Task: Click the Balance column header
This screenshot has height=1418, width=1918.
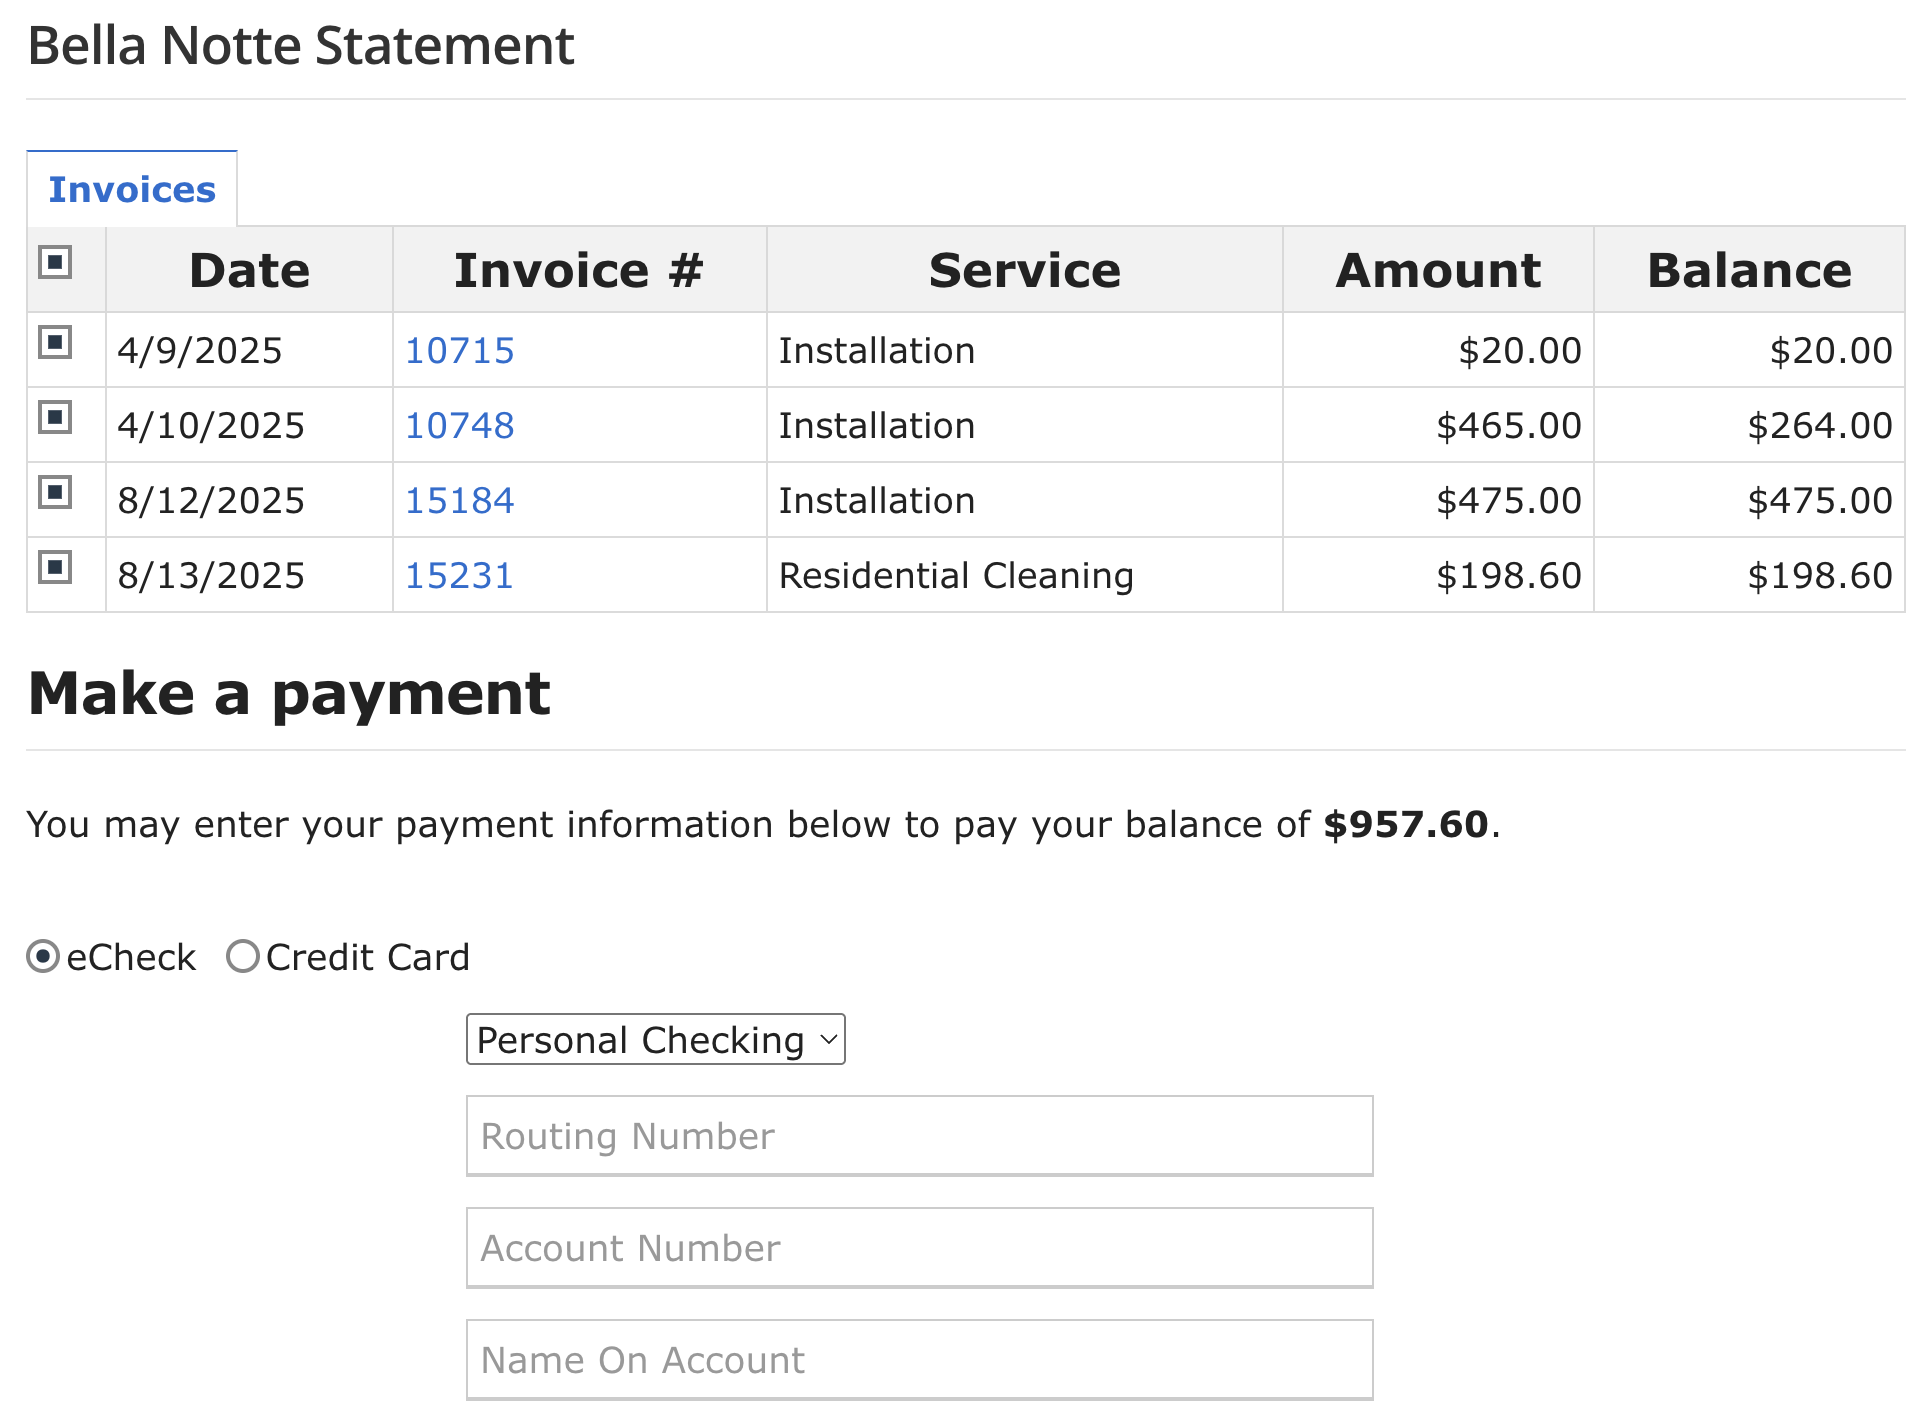Action: [x=1749, y=270]
